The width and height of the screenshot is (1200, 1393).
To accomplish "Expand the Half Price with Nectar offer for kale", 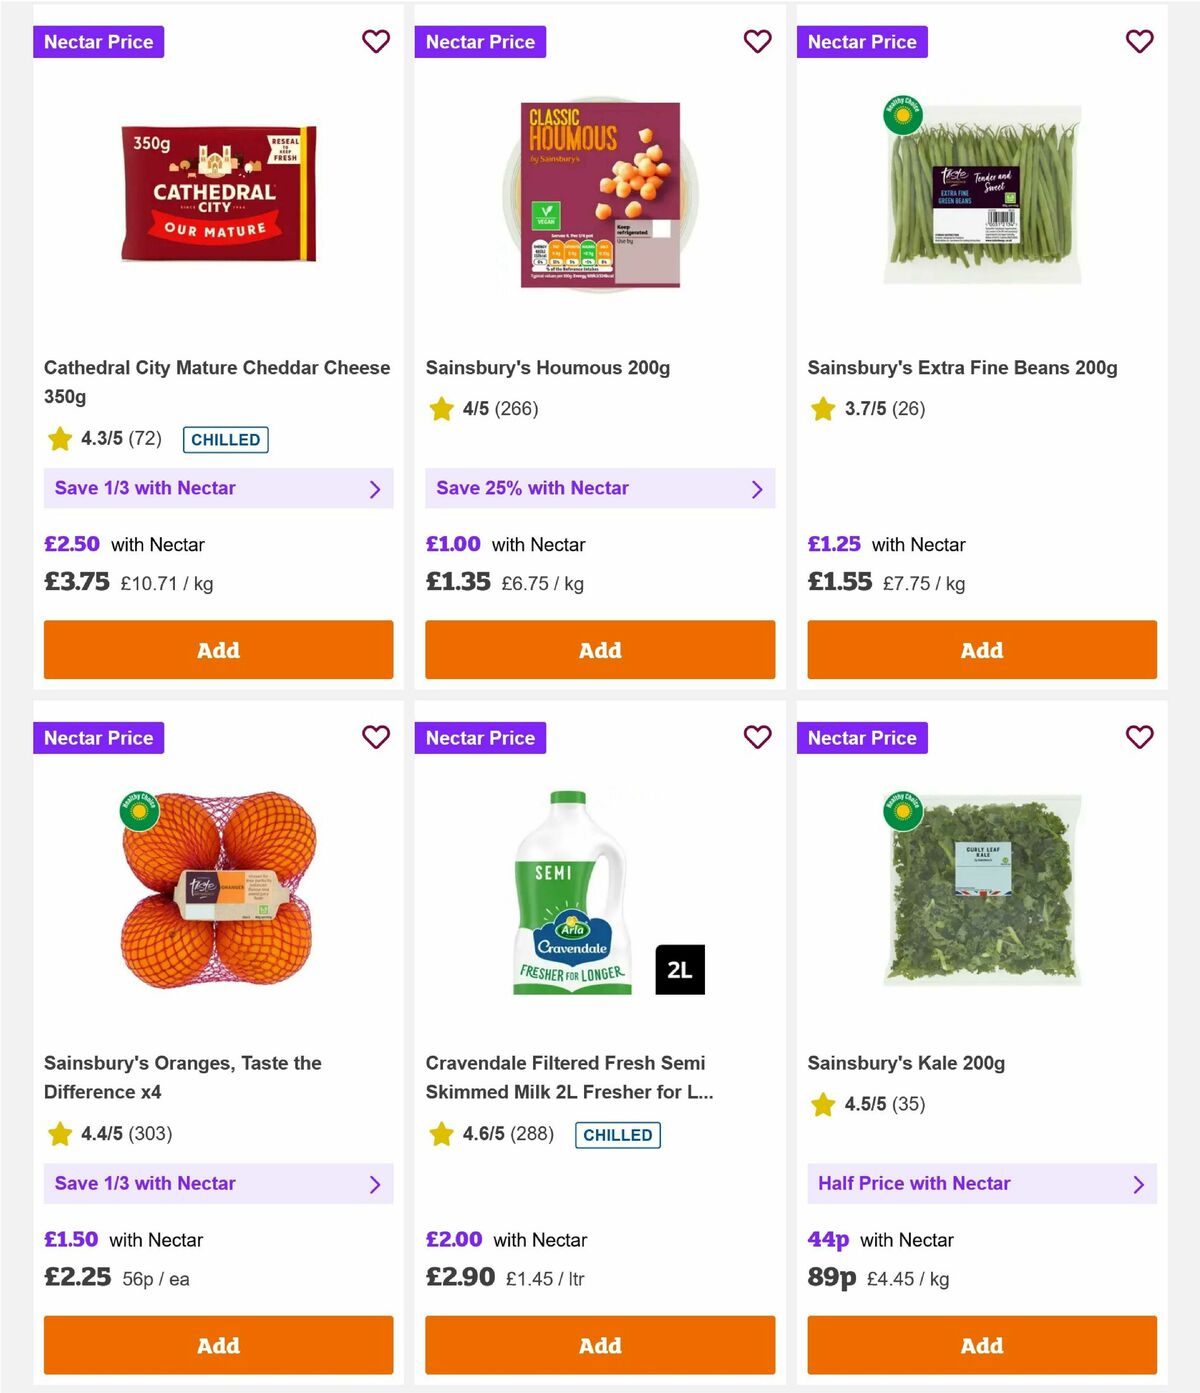I will pos(982,1184).
